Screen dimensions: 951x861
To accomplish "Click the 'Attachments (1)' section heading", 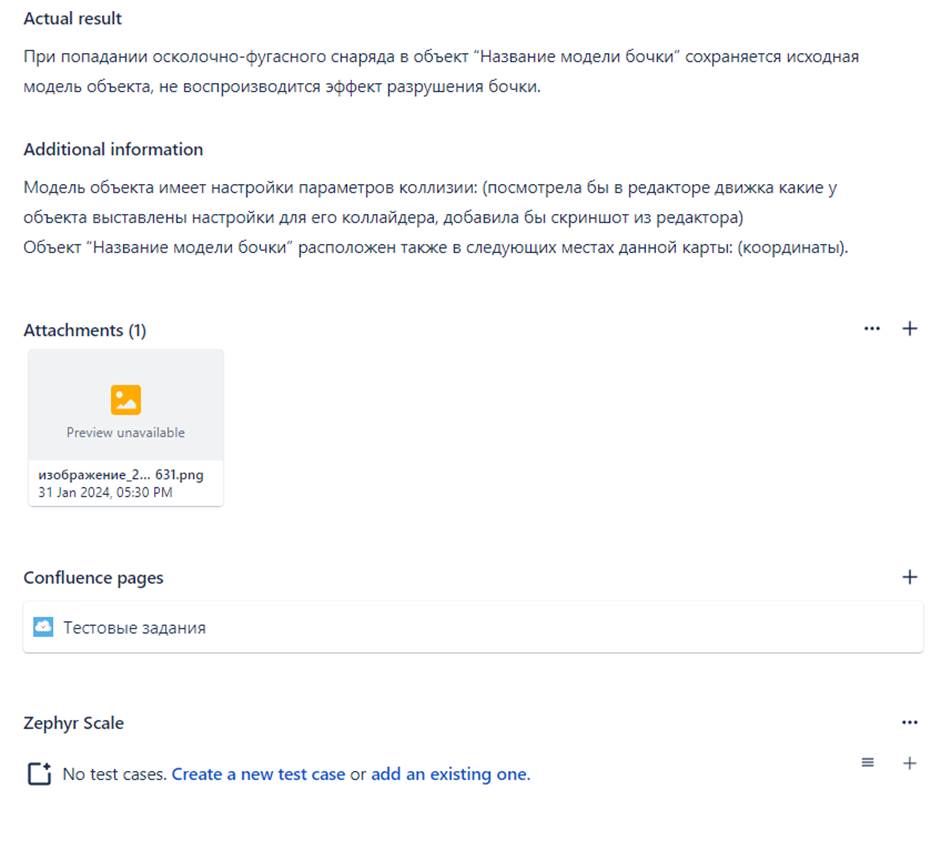I will 85,330.
